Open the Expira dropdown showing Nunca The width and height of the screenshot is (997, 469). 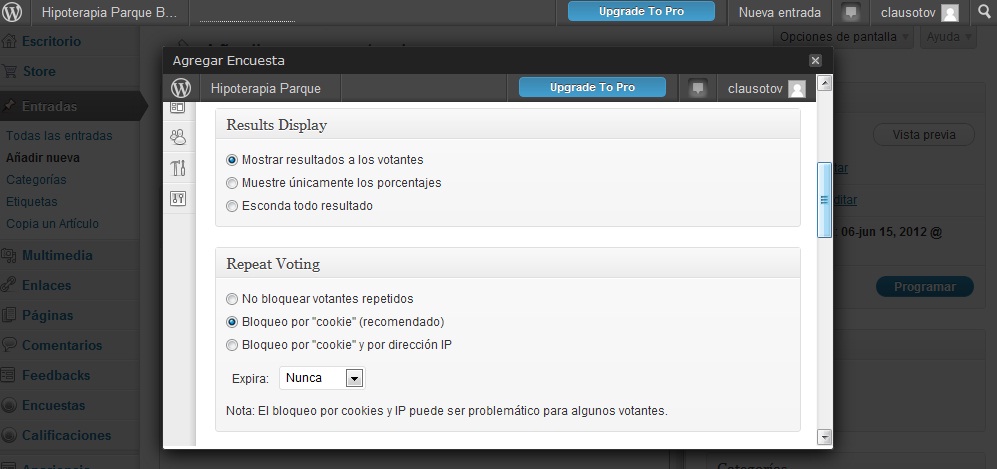[322, 379]
